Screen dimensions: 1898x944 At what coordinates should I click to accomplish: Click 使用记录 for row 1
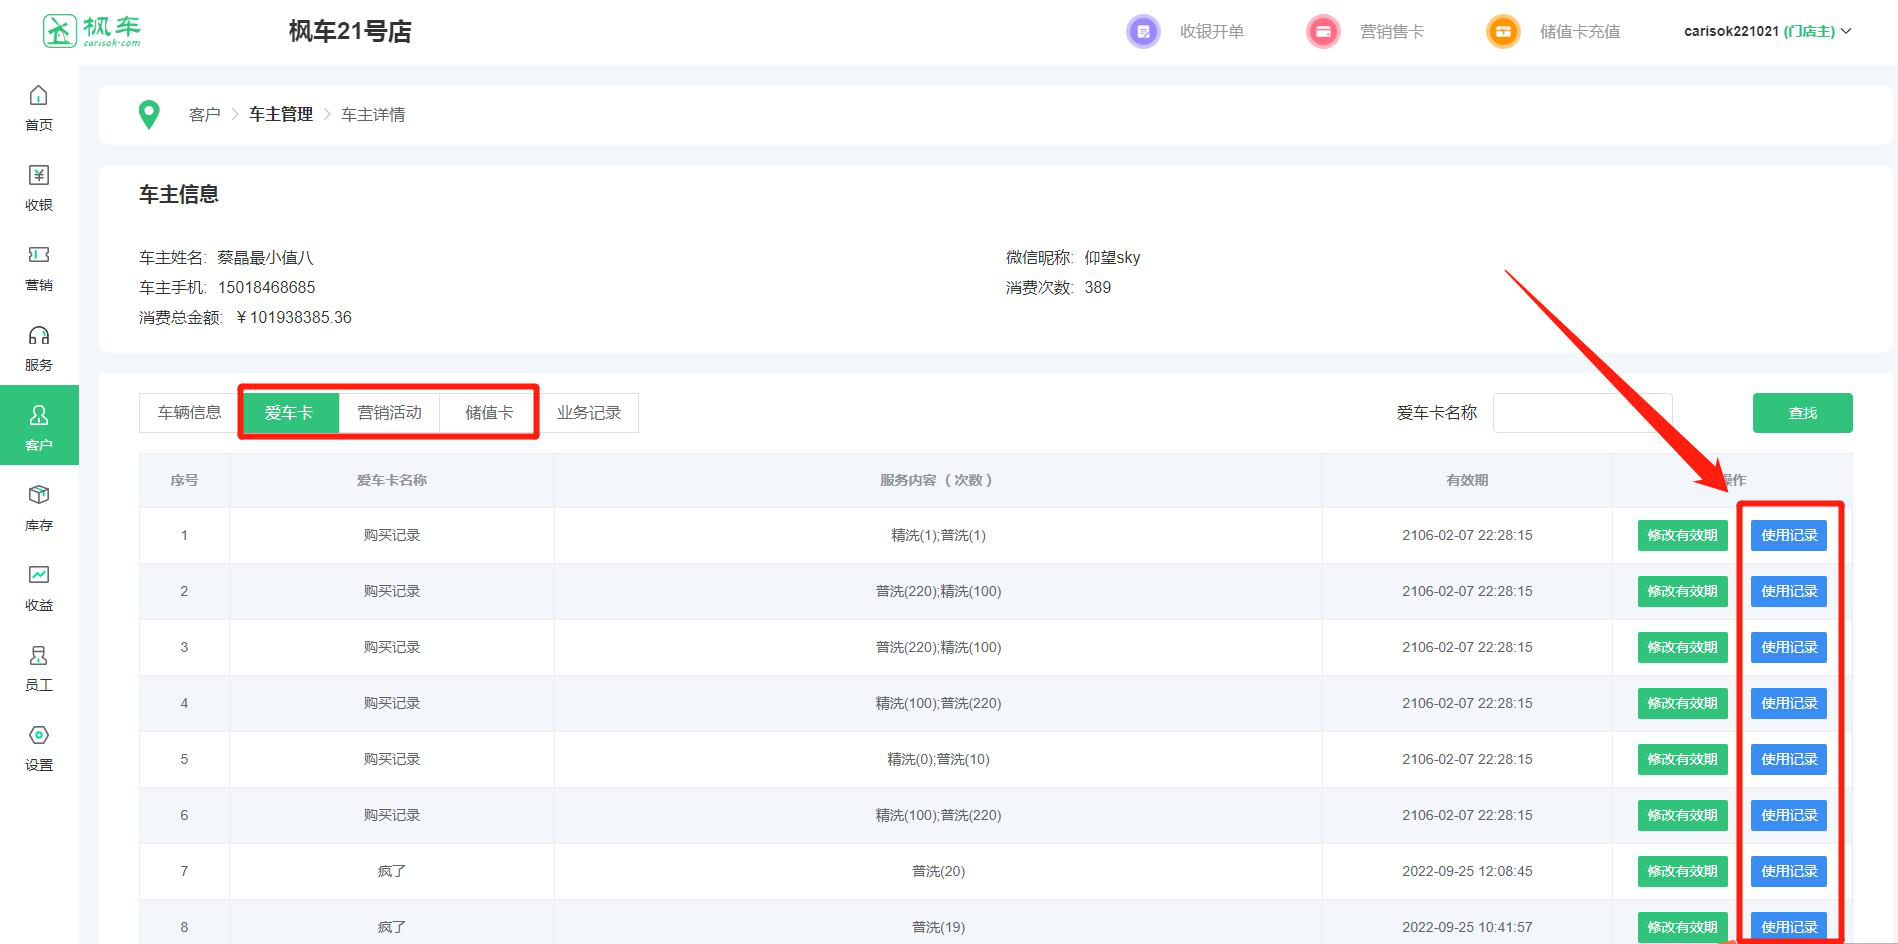tap(1789, 535)
